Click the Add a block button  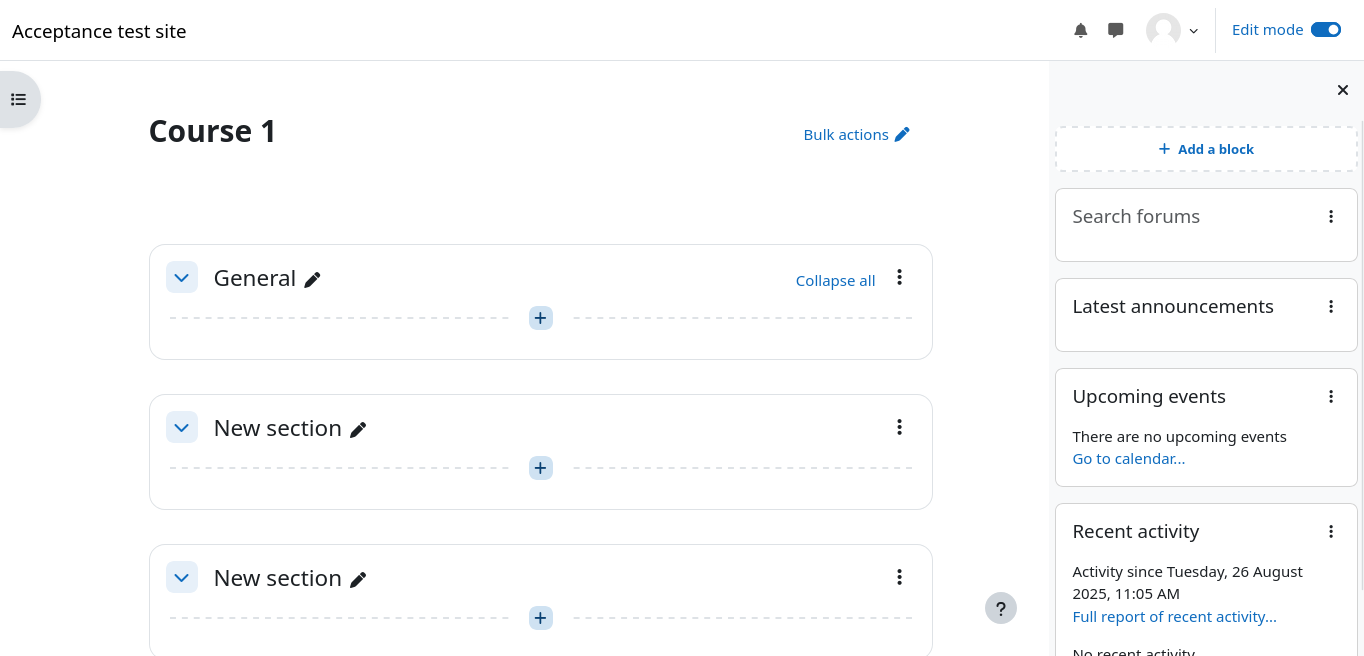(1206, 149)
